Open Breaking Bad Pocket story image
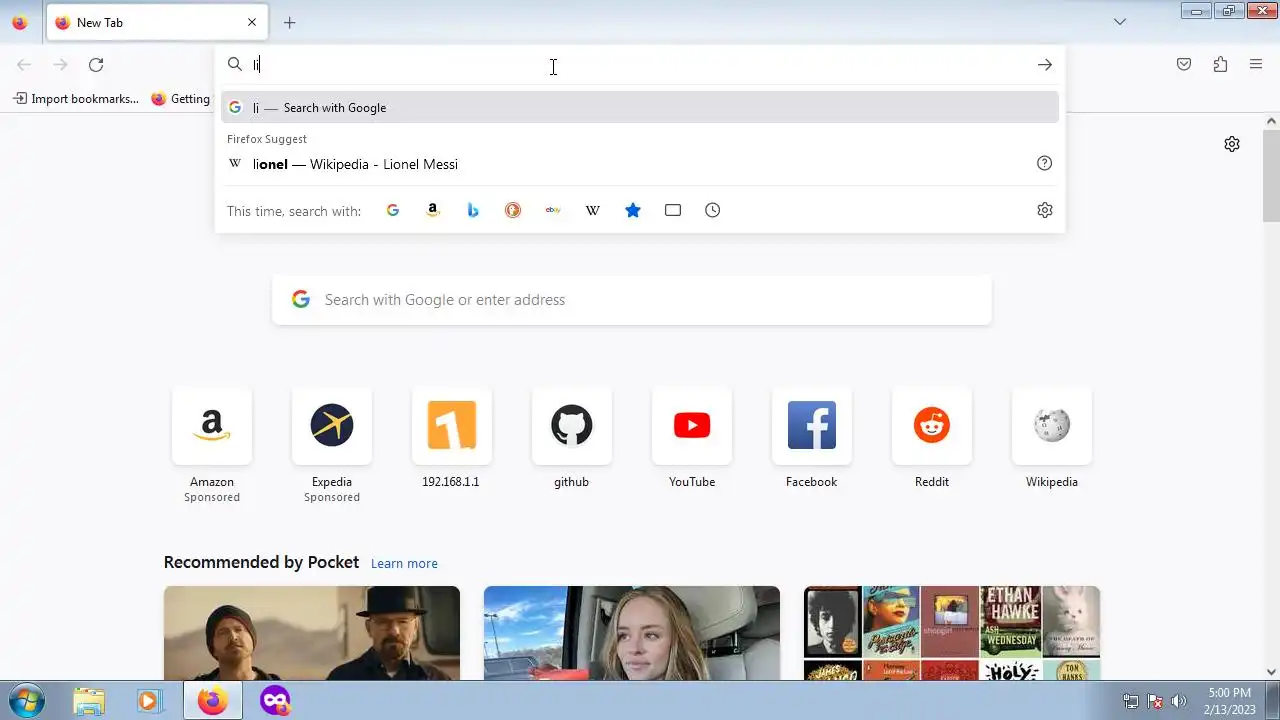This screenshot has height=720, width=1280. point(312,633)
